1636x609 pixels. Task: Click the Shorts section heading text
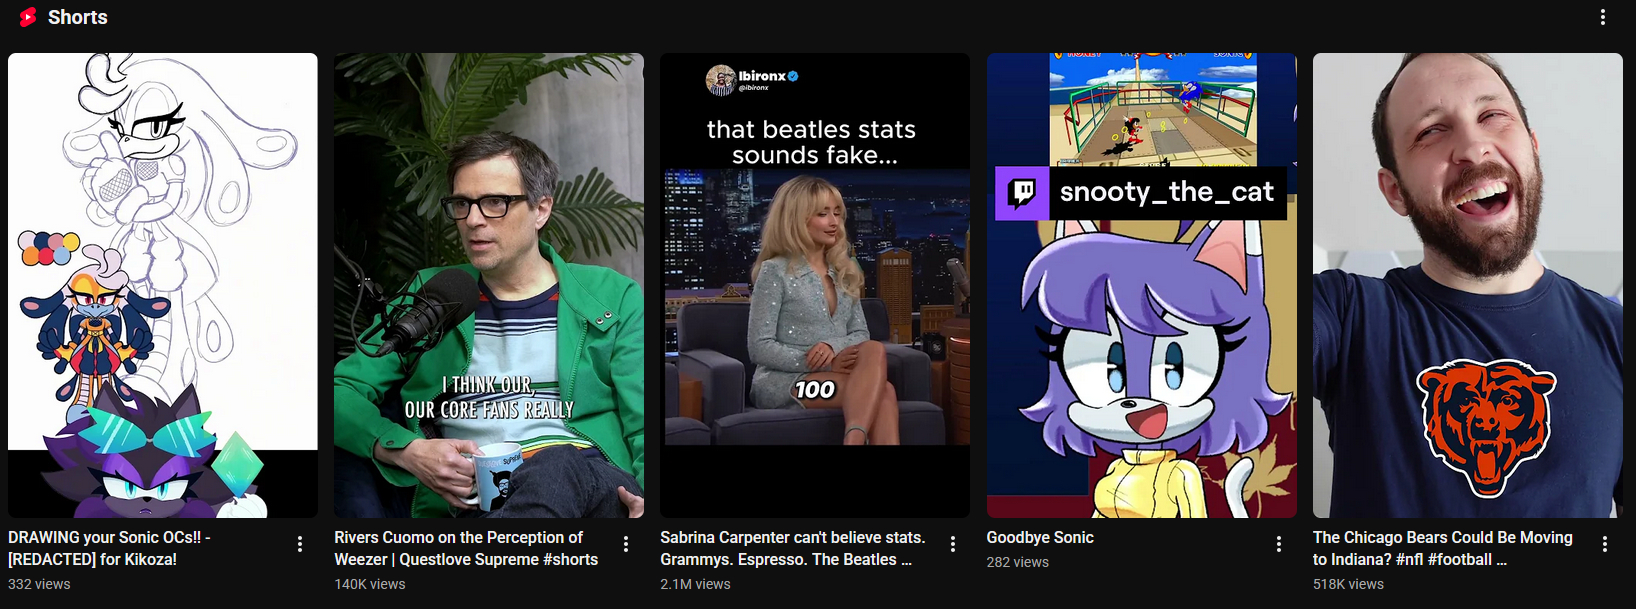(x=78, y=17)
